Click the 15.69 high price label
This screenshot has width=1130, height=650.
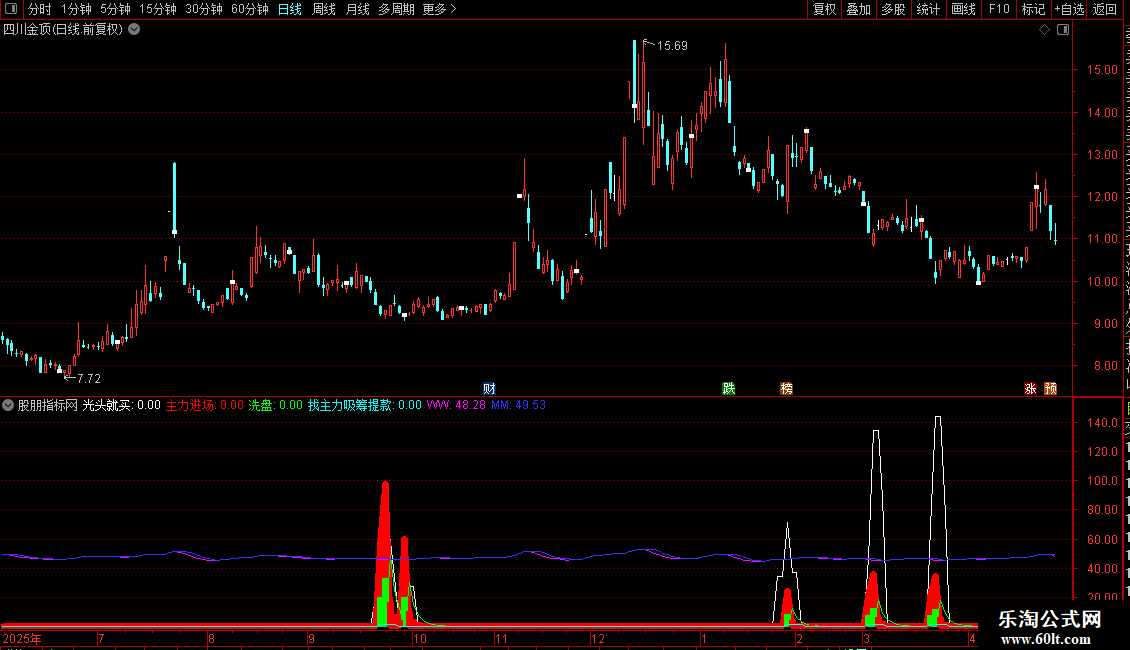pos(672,45)
